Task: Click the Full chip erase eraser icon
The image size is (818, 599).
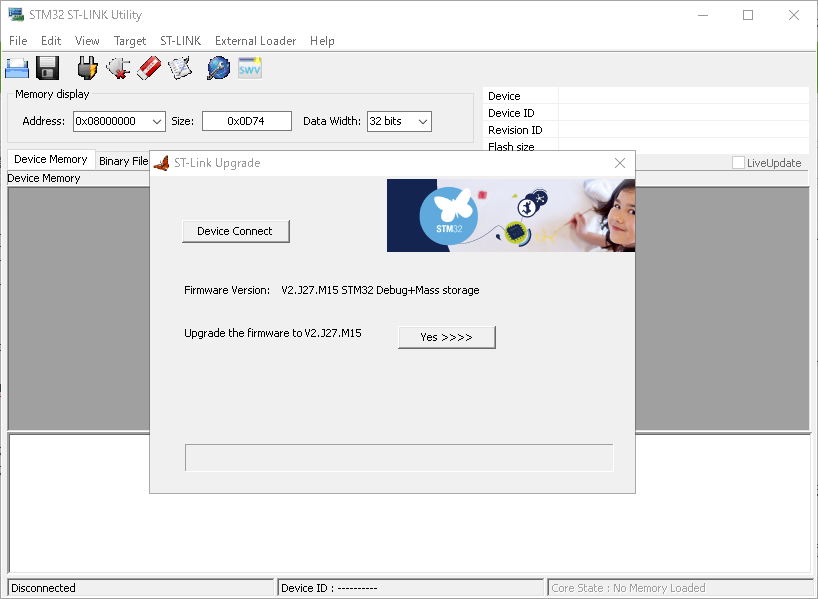Action: pos(149,68)
